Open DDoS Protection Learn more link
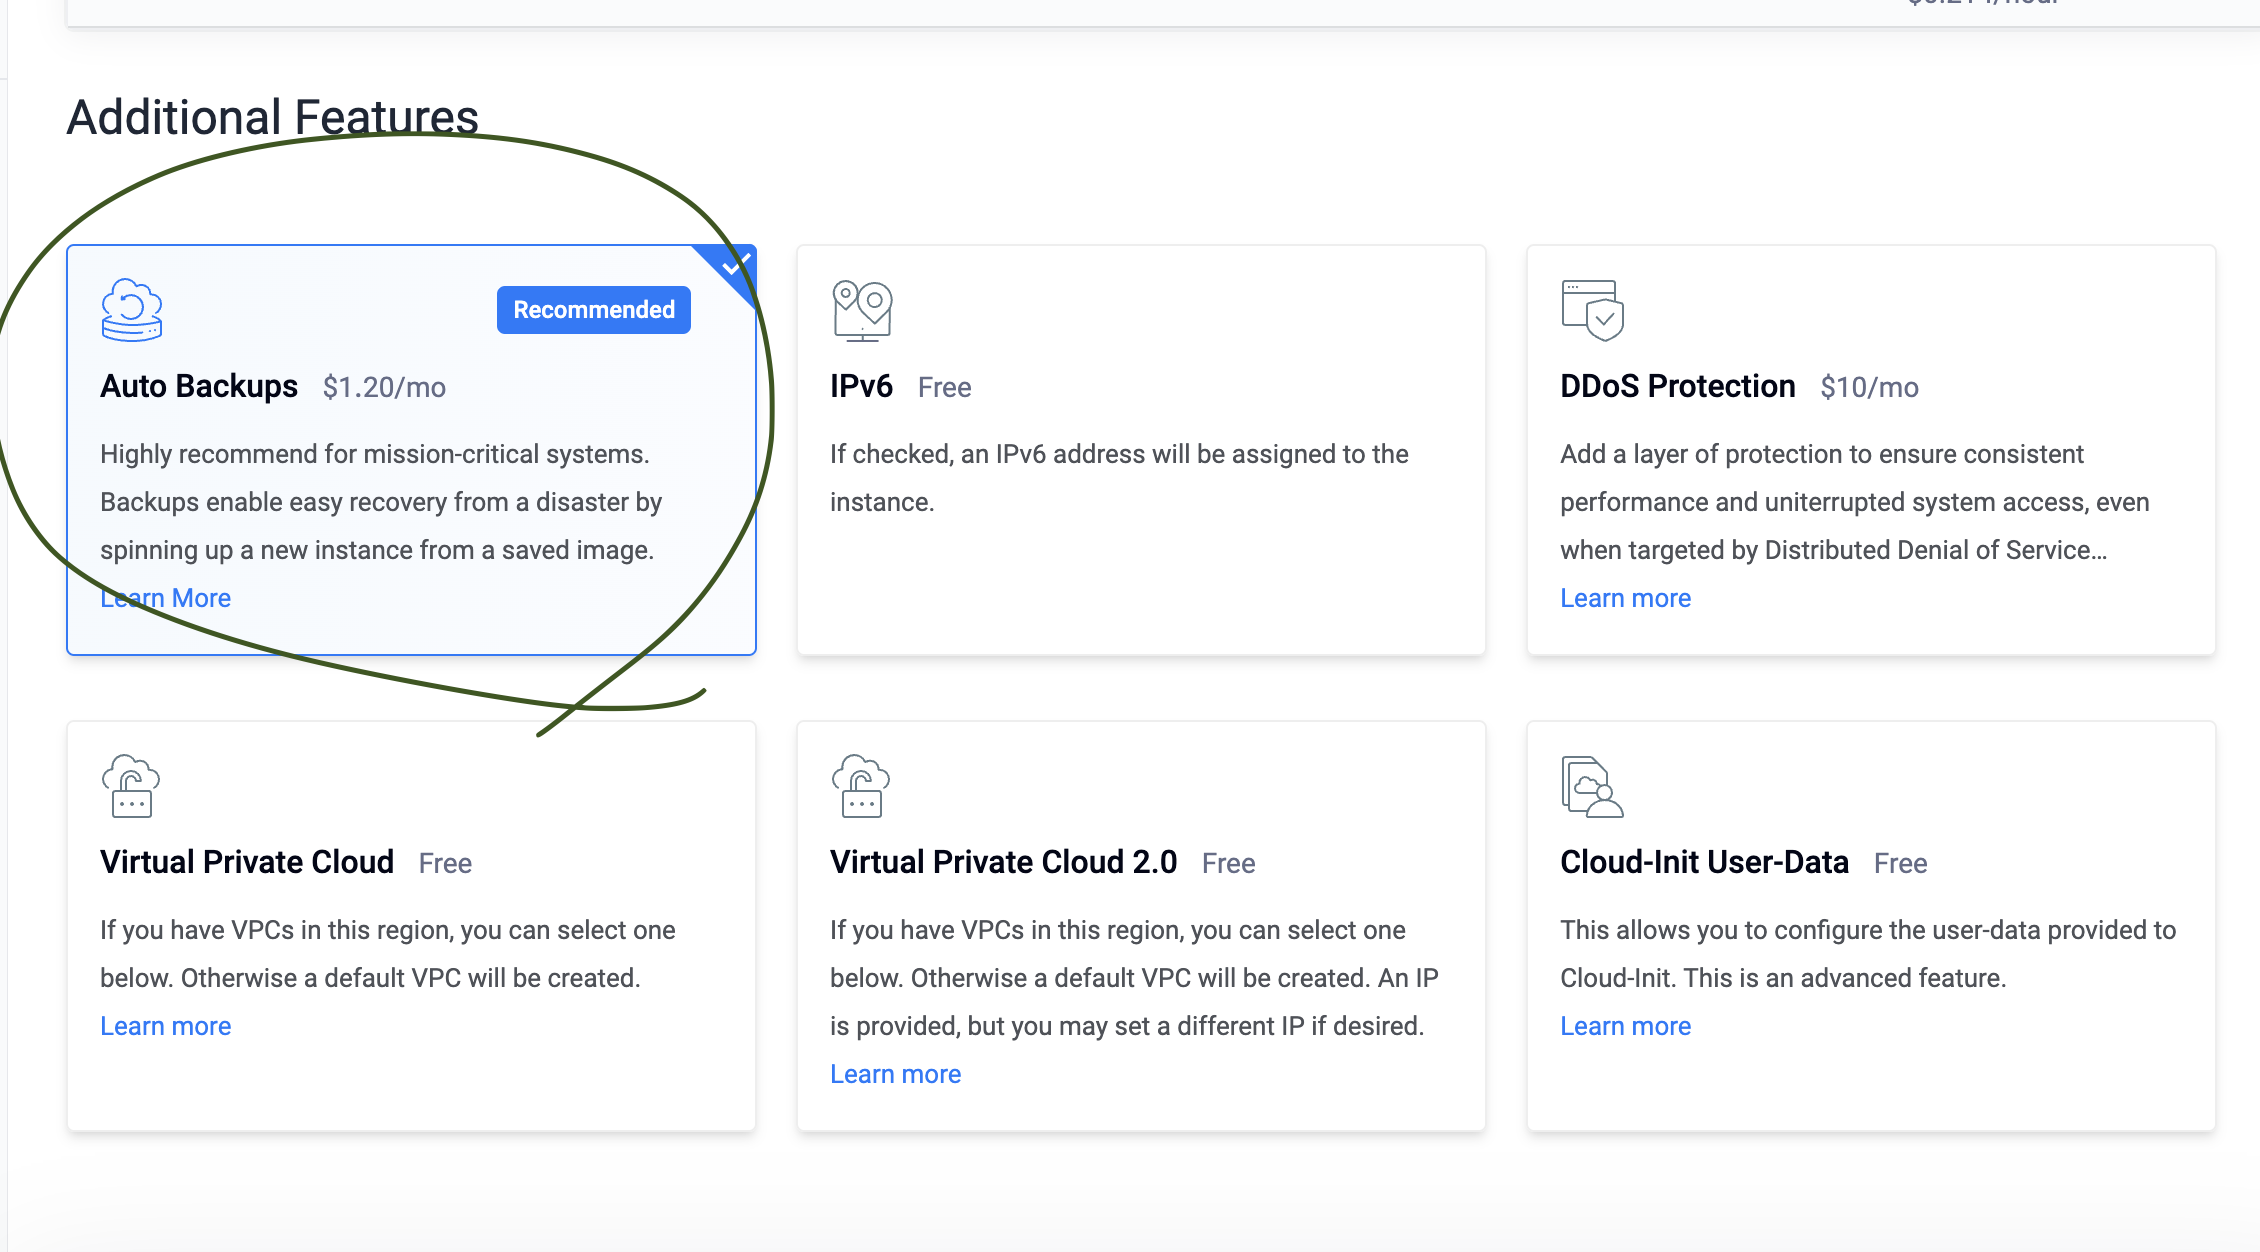 (1625, 598)
